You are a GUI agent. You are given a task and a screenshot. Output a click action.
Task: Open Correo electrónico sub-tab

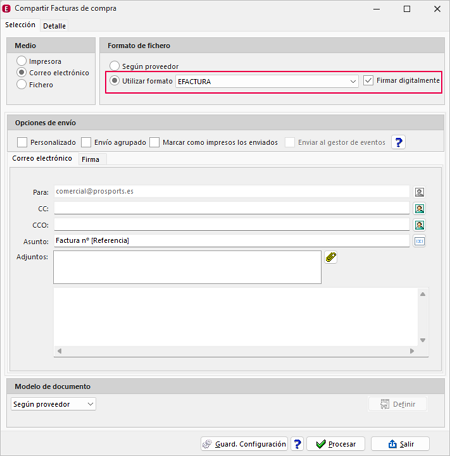click(x=42, y=158)
